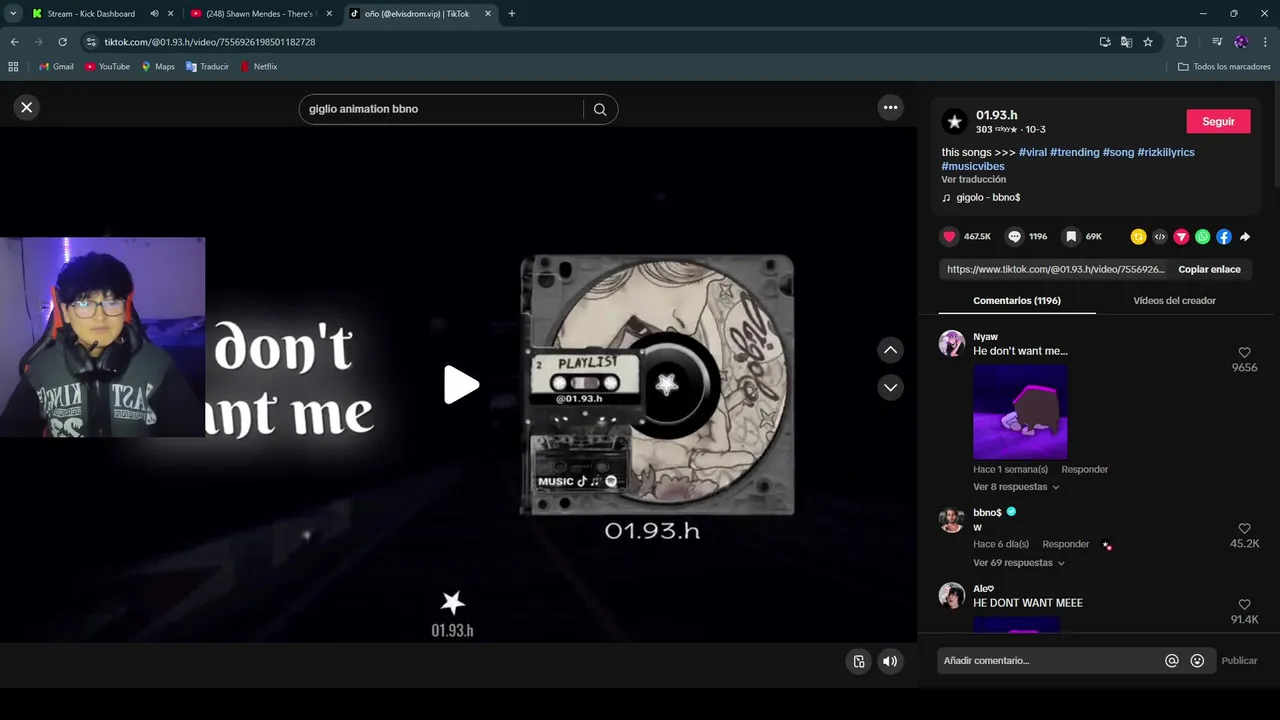Open Nyaw's profile avatar

click(x=951, y=343)
